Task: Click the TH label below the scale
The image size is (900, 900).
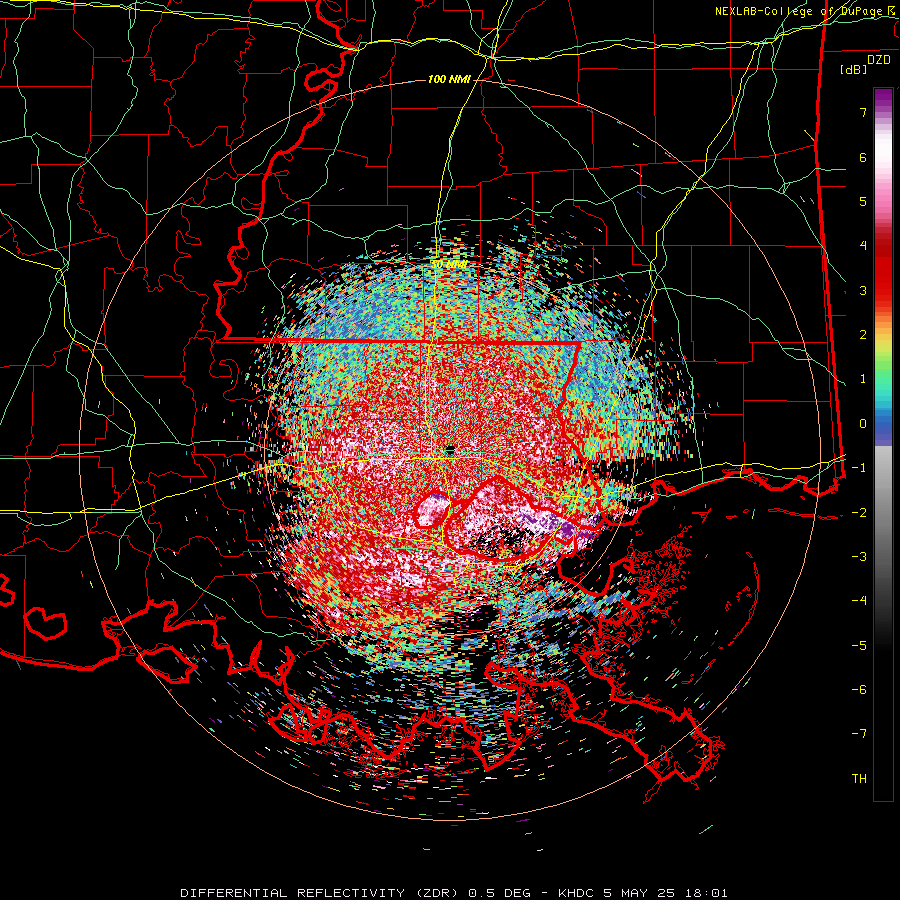Action: coord(859,779)
